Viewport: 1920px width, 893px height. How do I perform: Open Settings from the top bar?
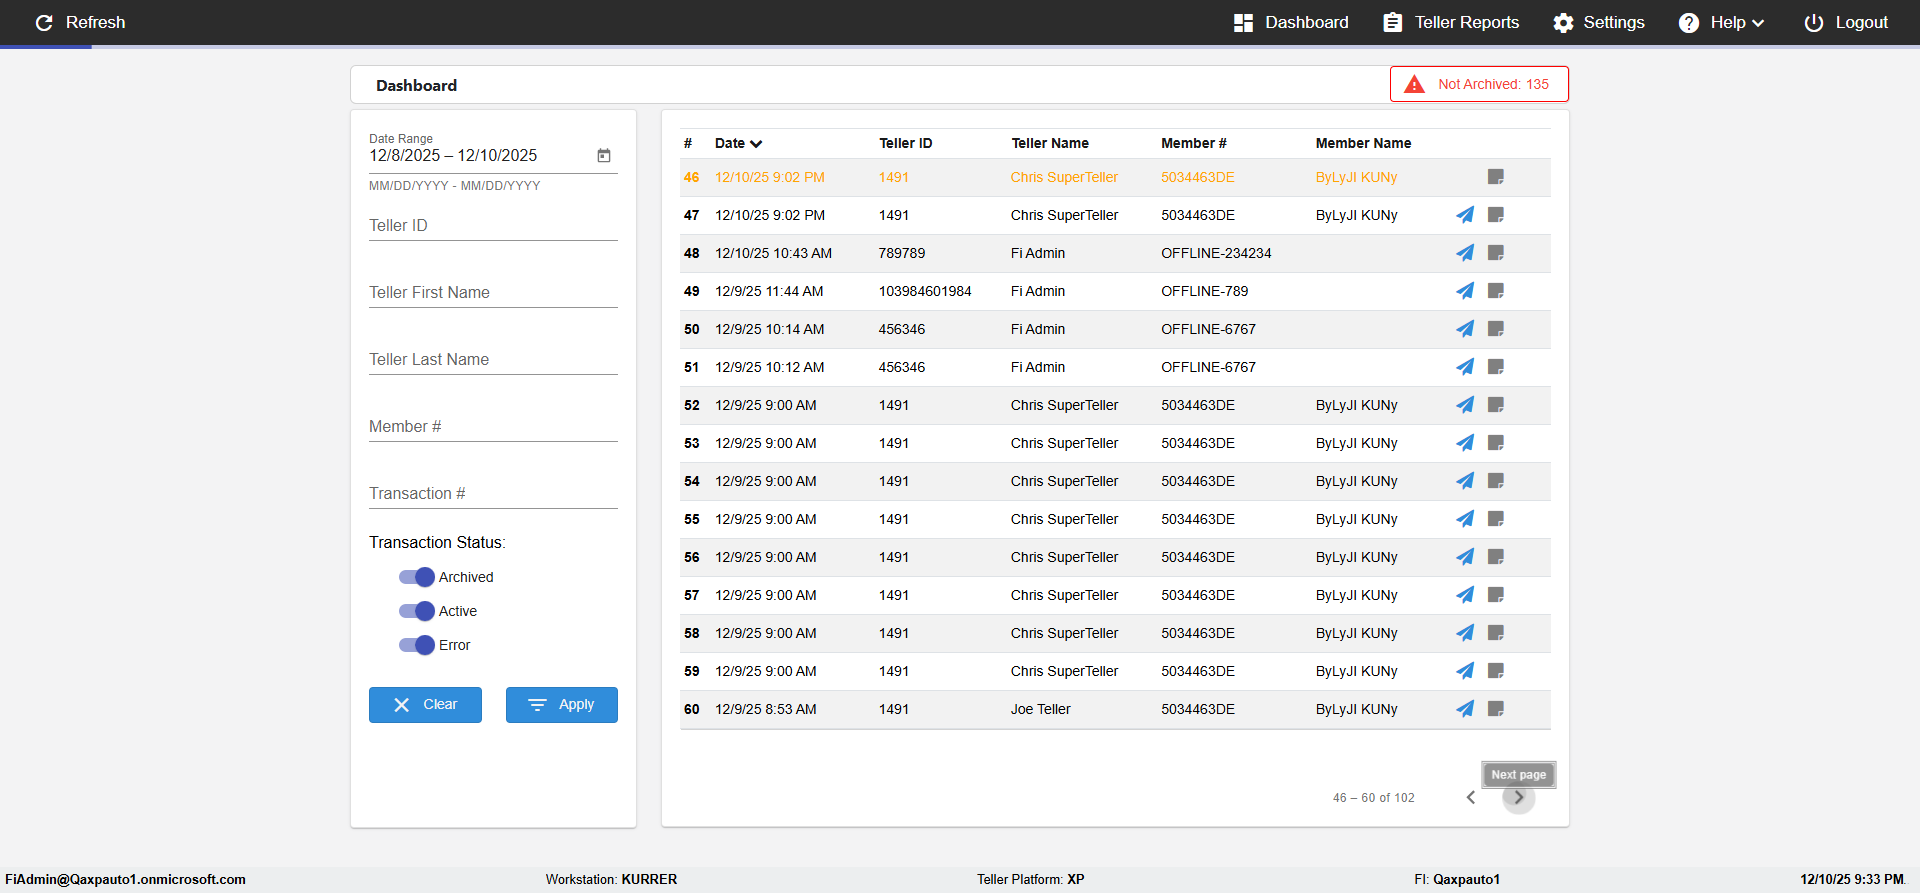[x=1598, y=23]
